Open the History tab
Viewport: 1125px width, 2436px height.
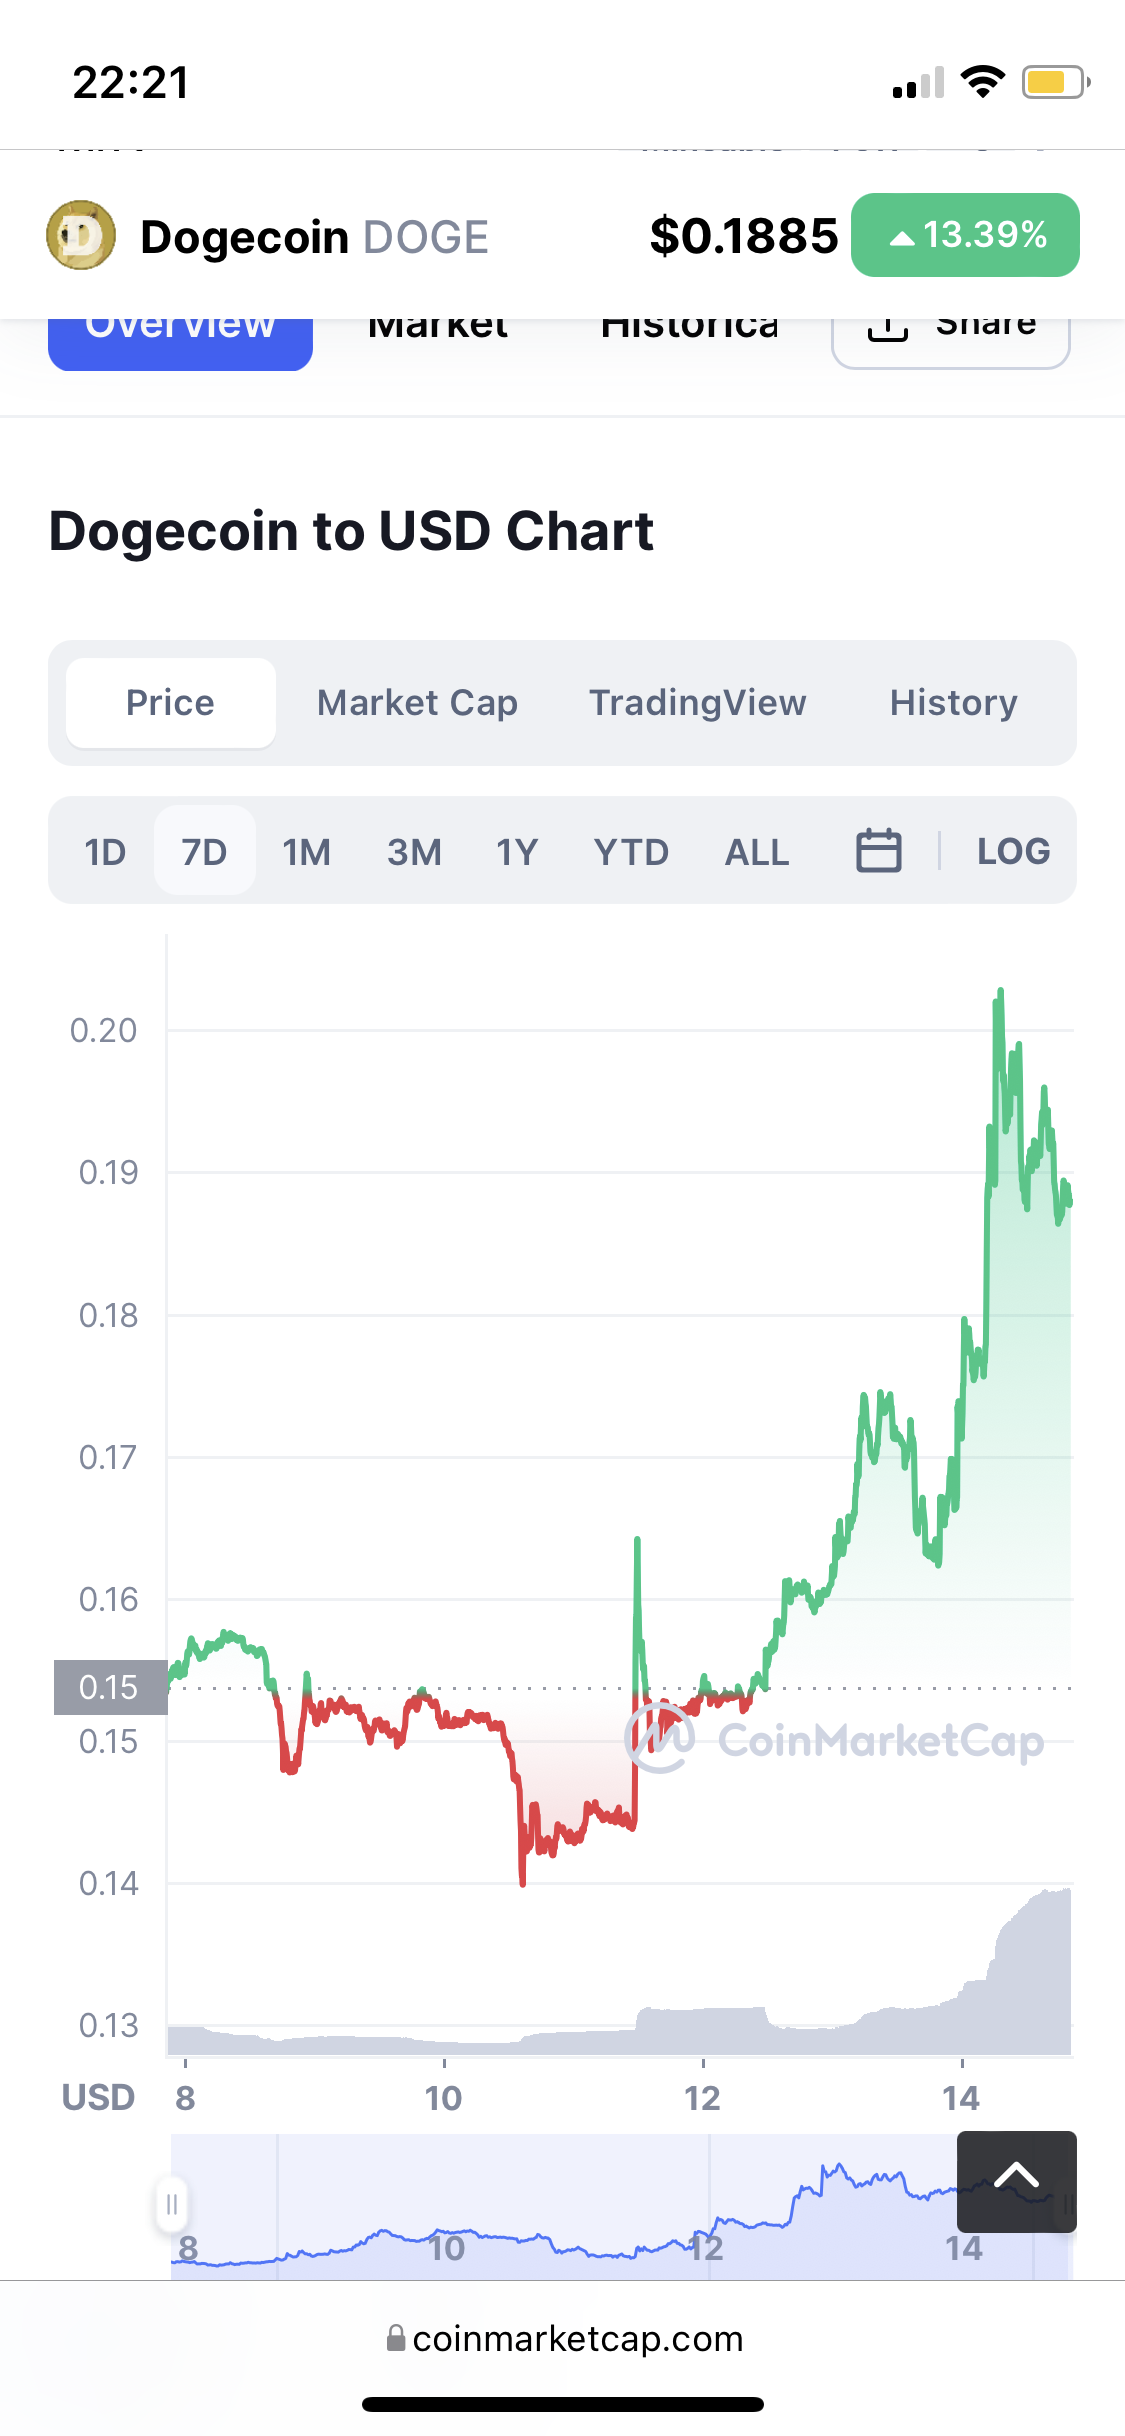pyautogui.click(x=953, y=703)
